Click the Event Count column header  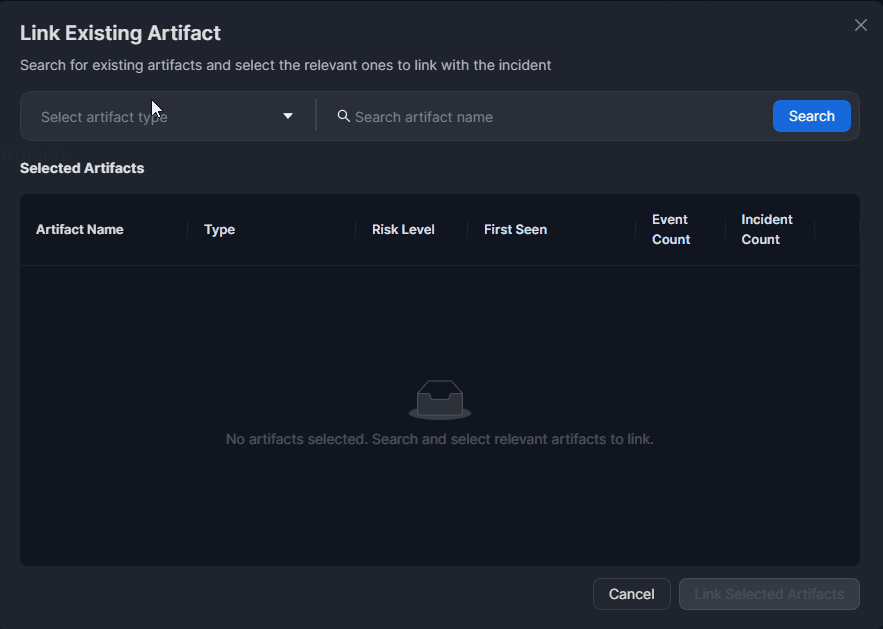(x=671, y=229)
